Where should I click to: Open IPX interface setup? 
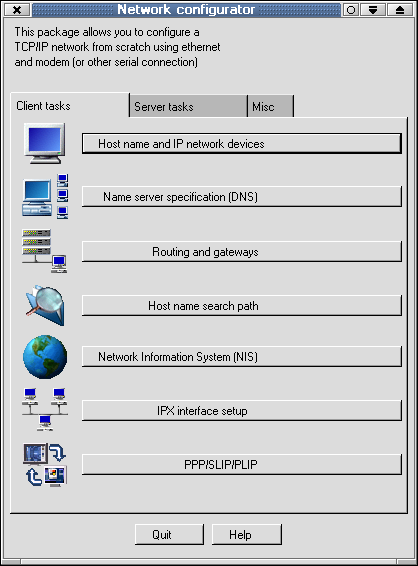[x=241, y=410]
